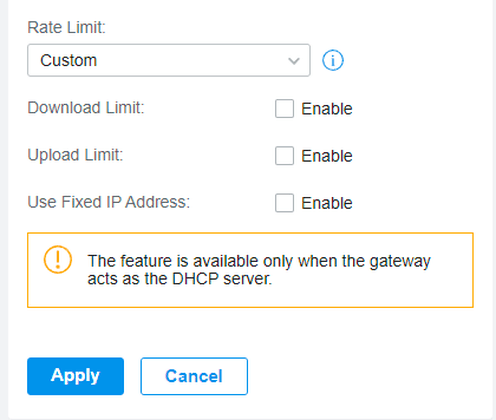The height and width of the screenshot is (420, 496).
Task: Click Enable label beside Download Limit
Action: coord(327,109)
